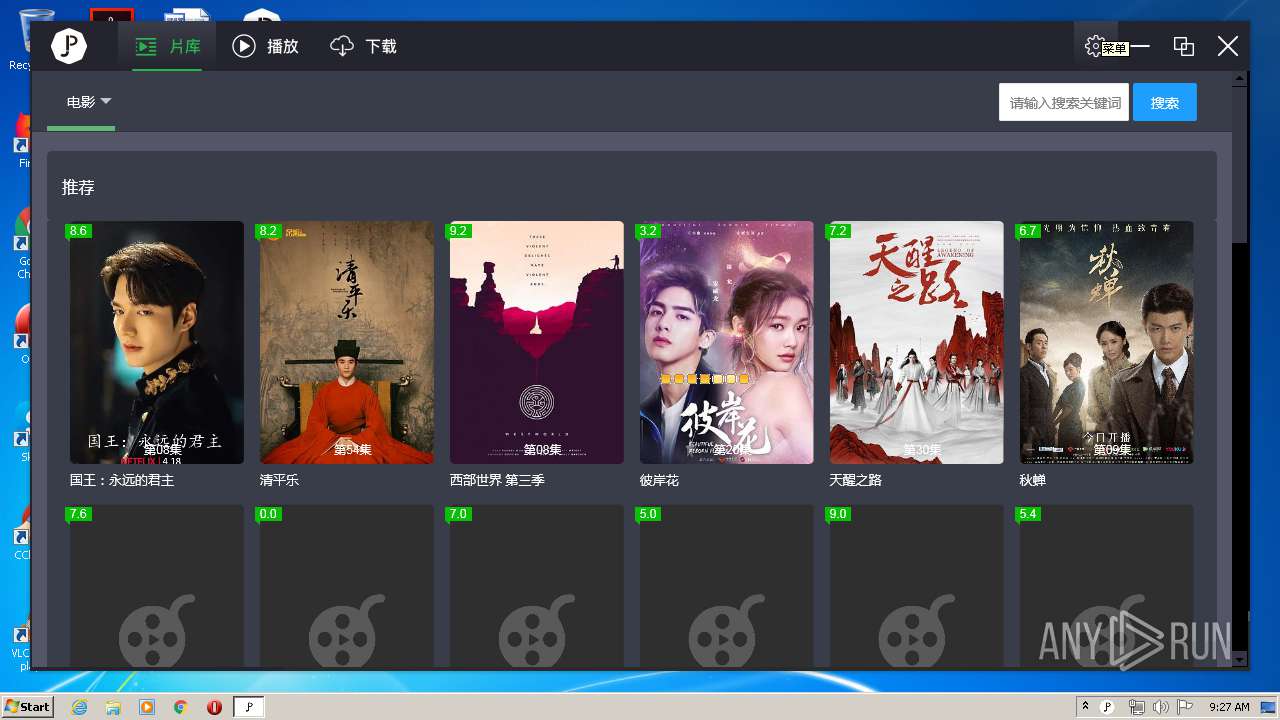Open the 片库 library tab

168,46
